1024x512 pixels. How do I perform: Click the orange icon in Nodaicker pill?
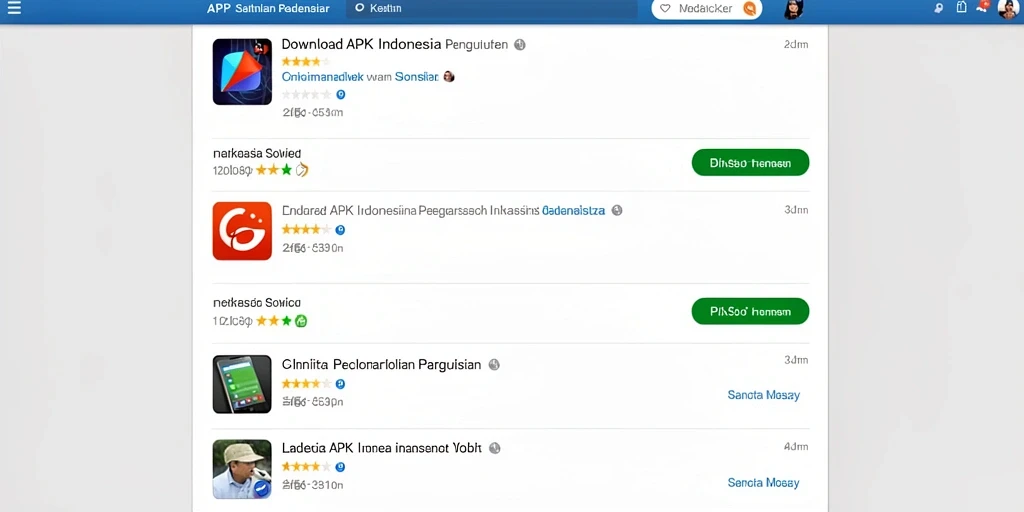point(750,8)
